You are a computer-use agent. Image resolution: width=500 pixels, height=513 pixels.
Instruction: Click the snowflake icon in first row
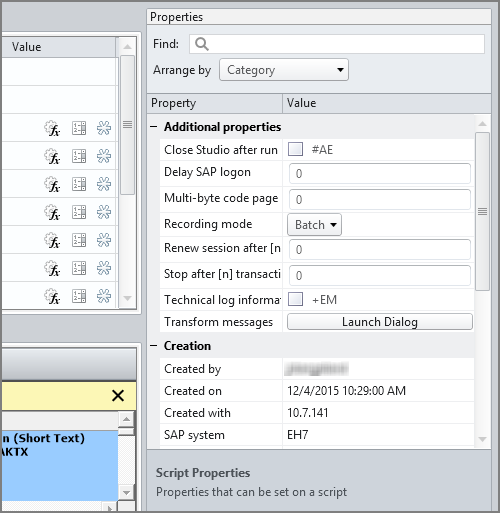104,128
